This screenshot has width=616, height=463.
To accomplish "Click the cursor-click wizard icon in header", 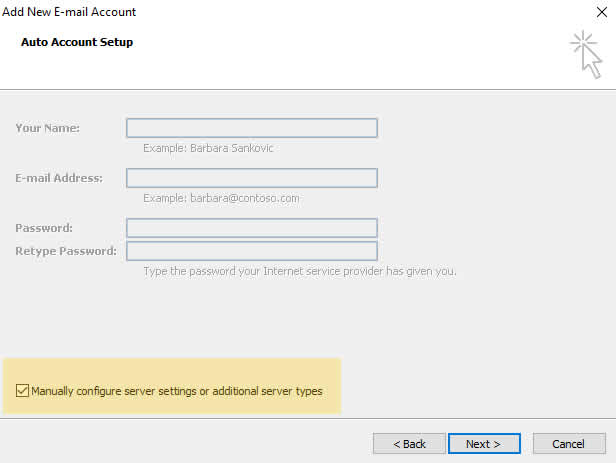I will pyautogui.click(x=587, y=55).
